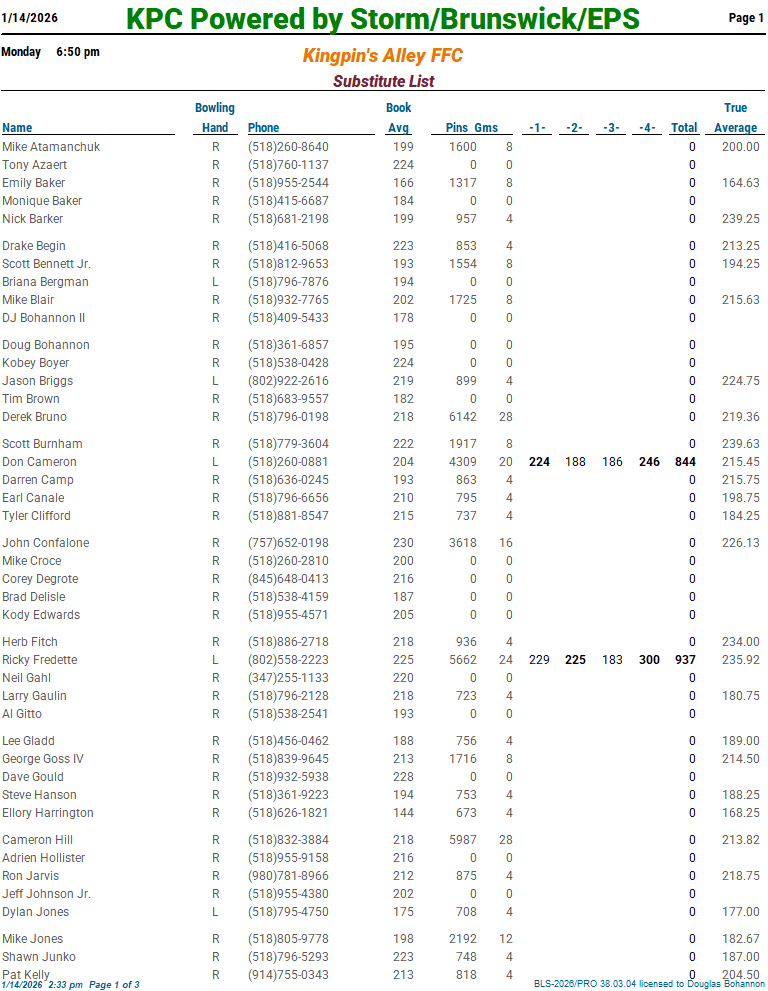Click the True Average column header
This screenshot has width=768, height=991.
pyautogui.click(x=735, y=118)
